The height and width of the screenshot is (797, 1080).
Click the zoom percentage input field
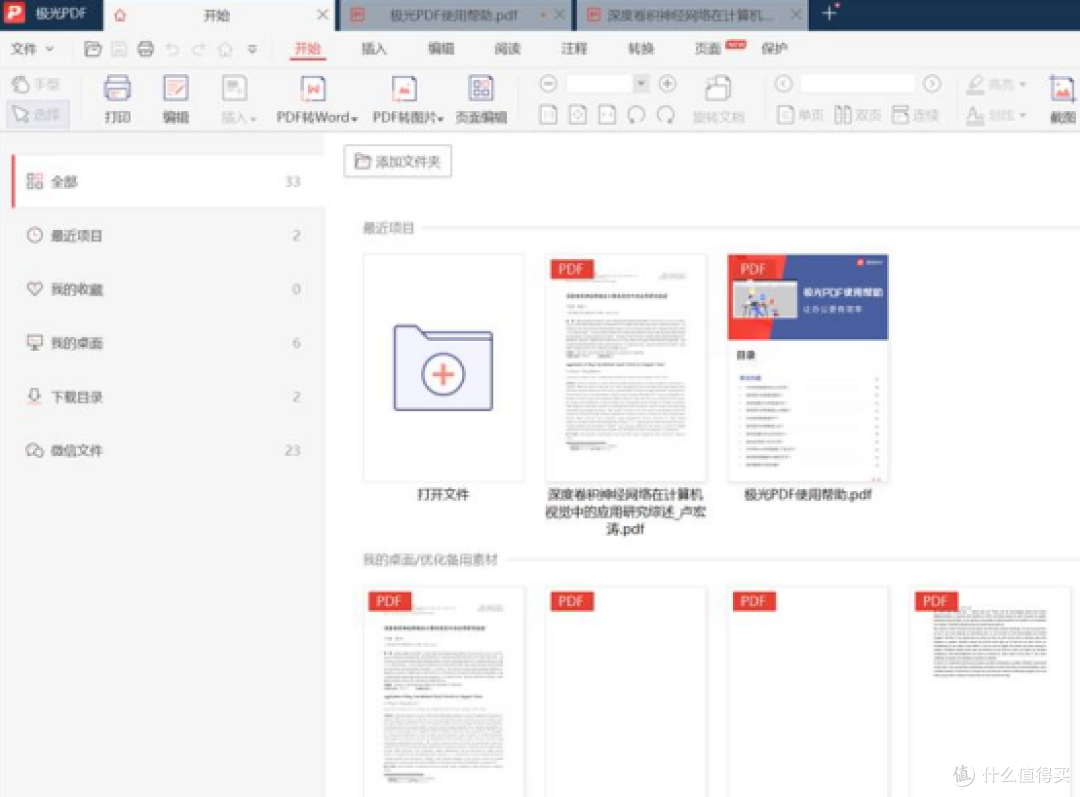599,84
